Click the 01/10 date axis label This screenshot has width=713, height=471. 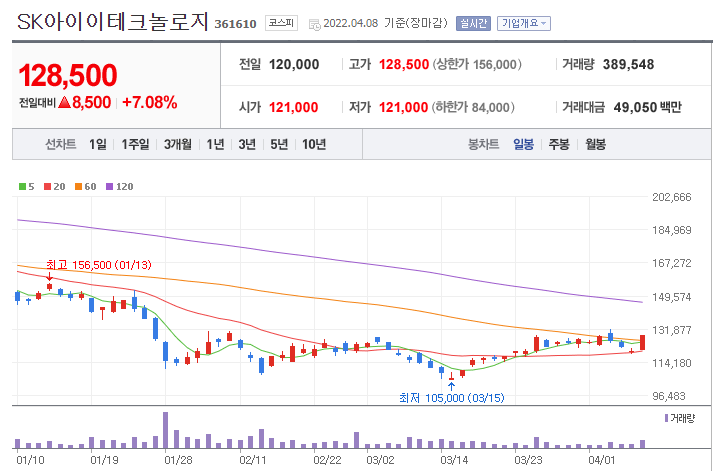click(30, 460)
